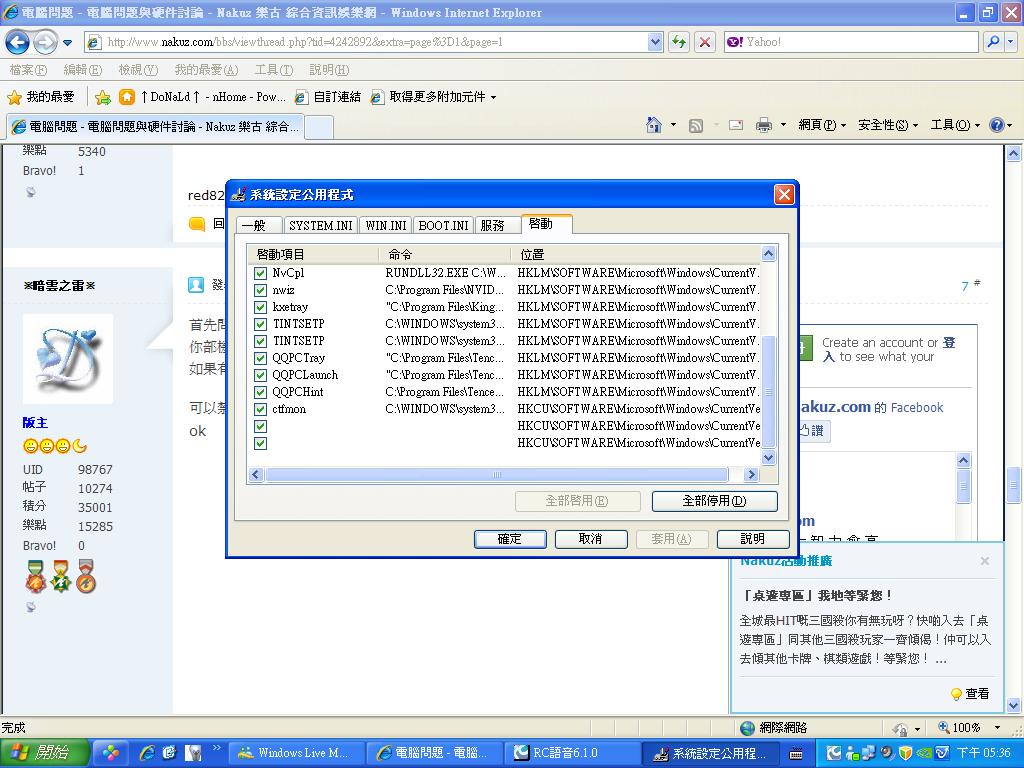Open the 網頁(P) dropdown menu

pos(822,125)
